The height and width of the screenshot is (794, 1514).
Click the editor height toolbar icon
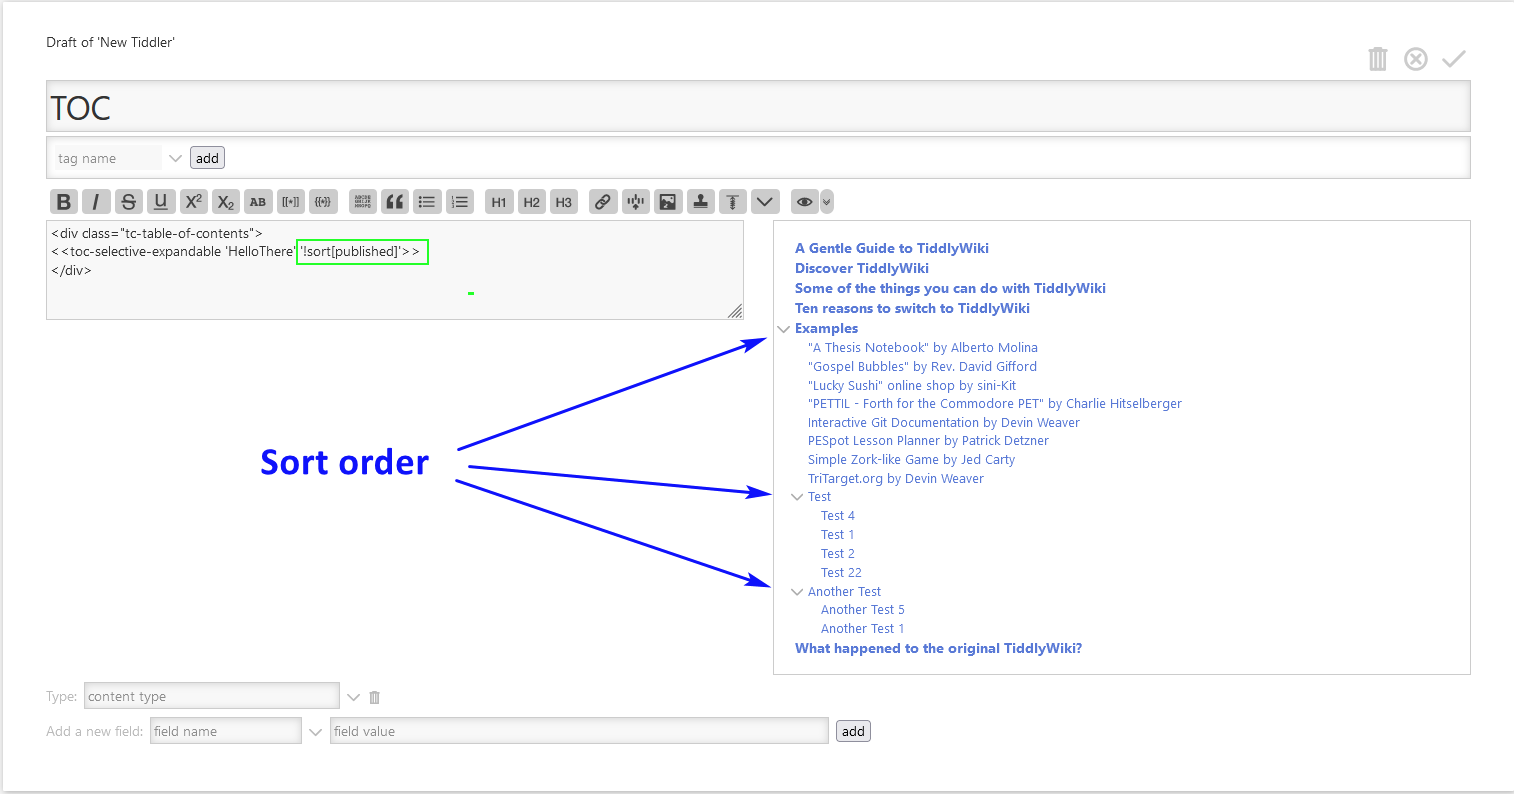[733, 202]
